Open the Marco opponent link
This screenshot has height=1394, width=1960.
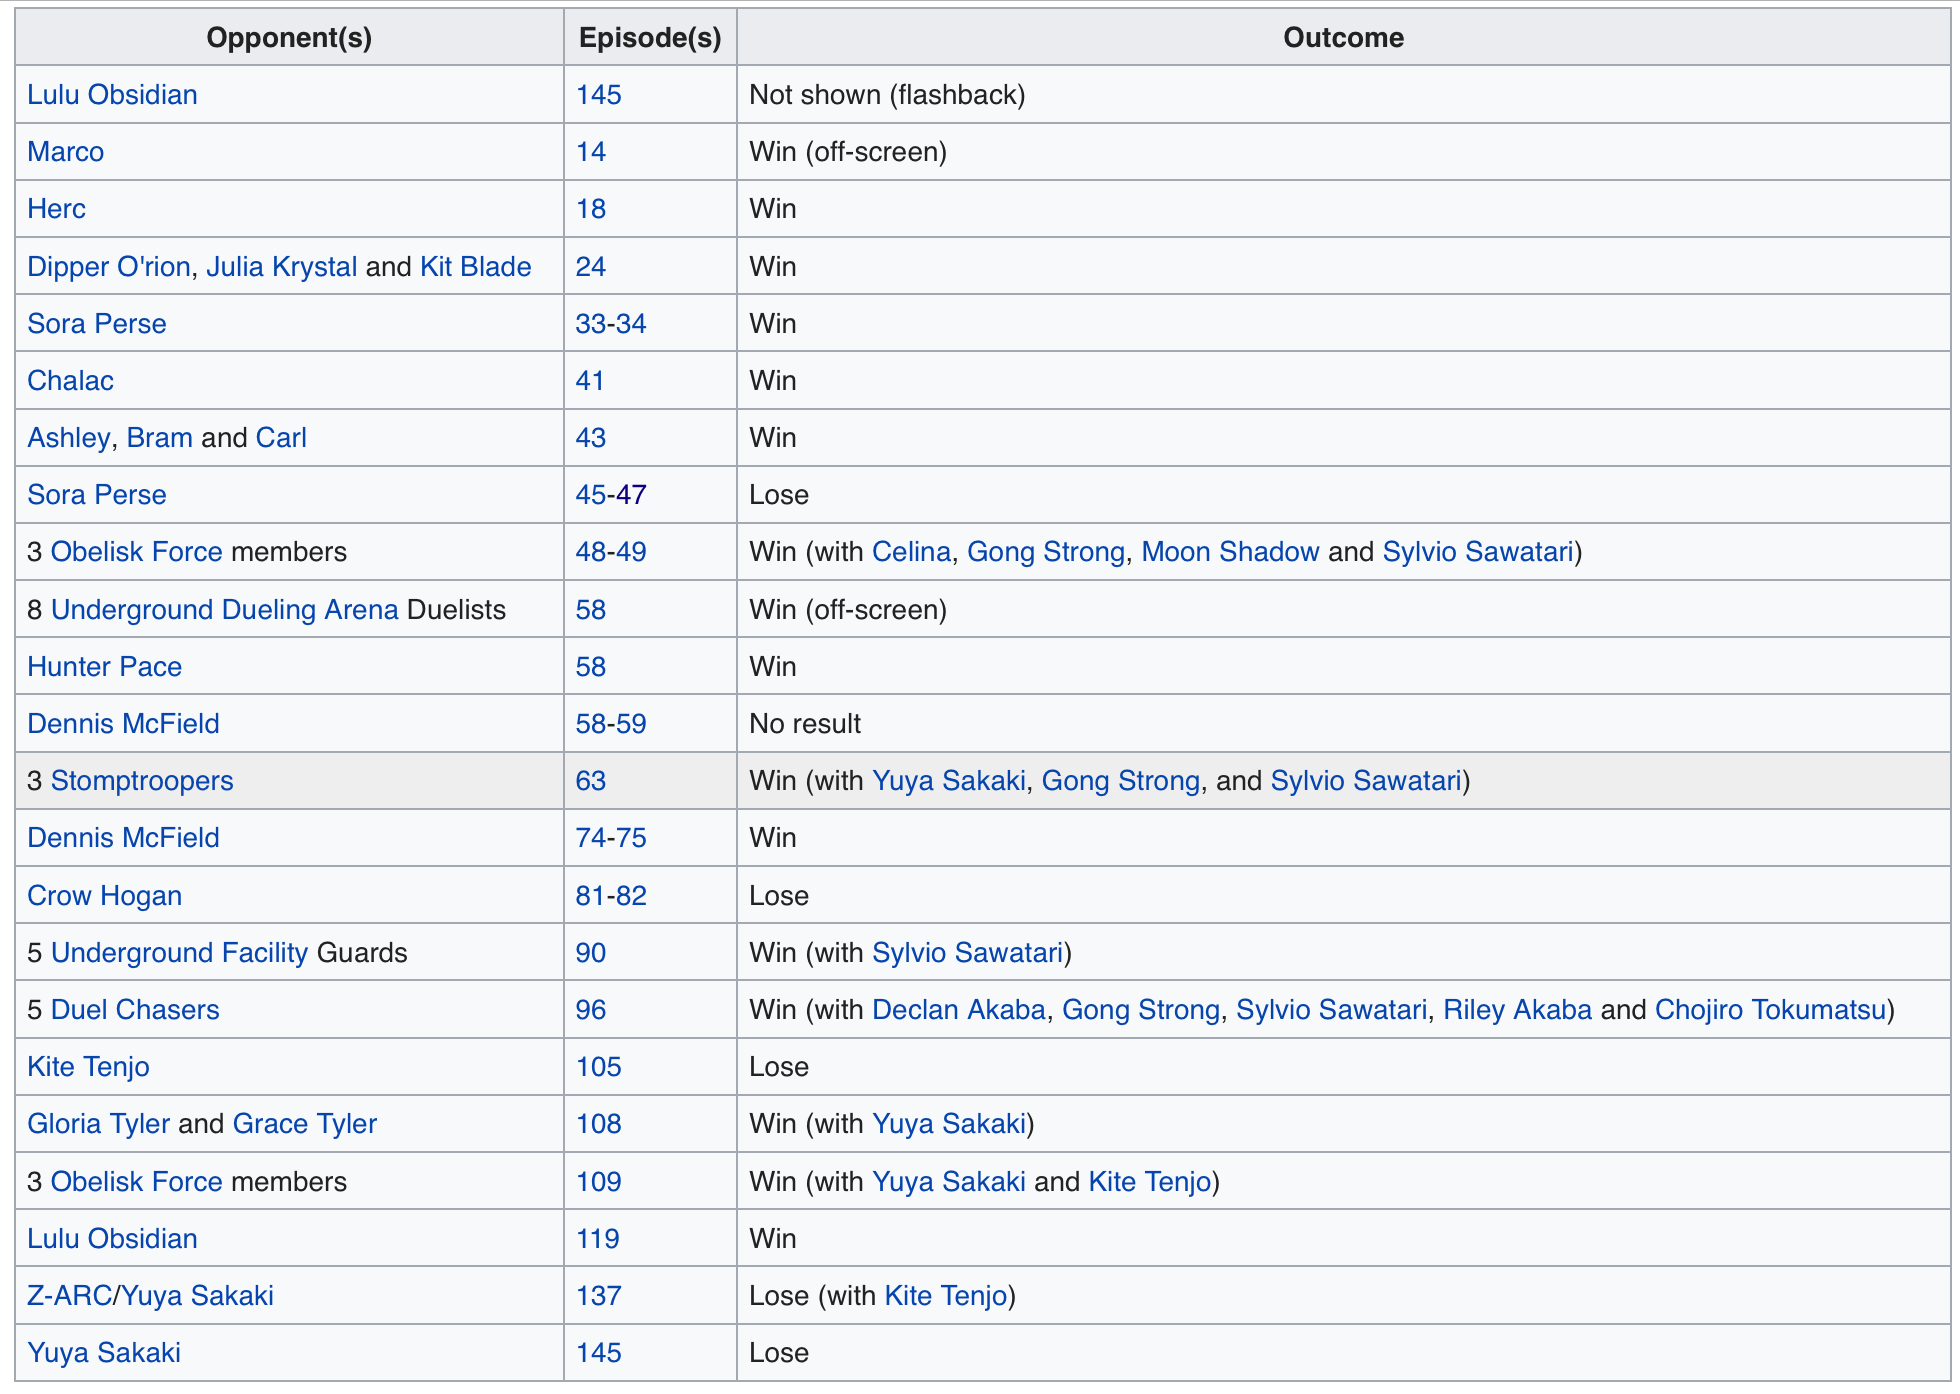(65, 152)
